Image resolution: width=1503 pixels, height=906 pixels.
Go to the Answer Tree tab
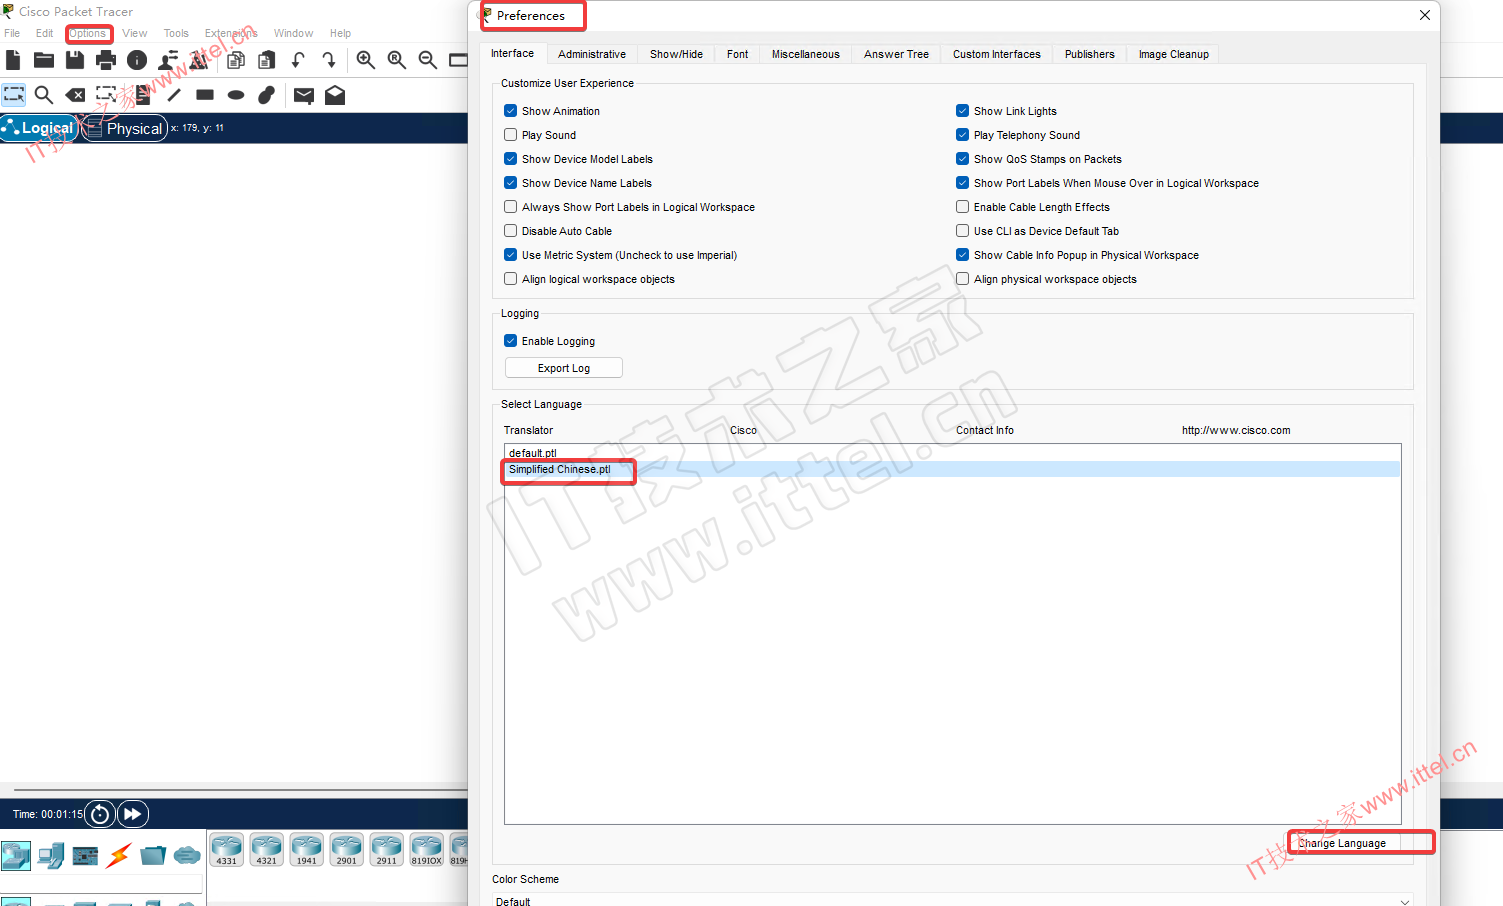click(x=896, y=54)
